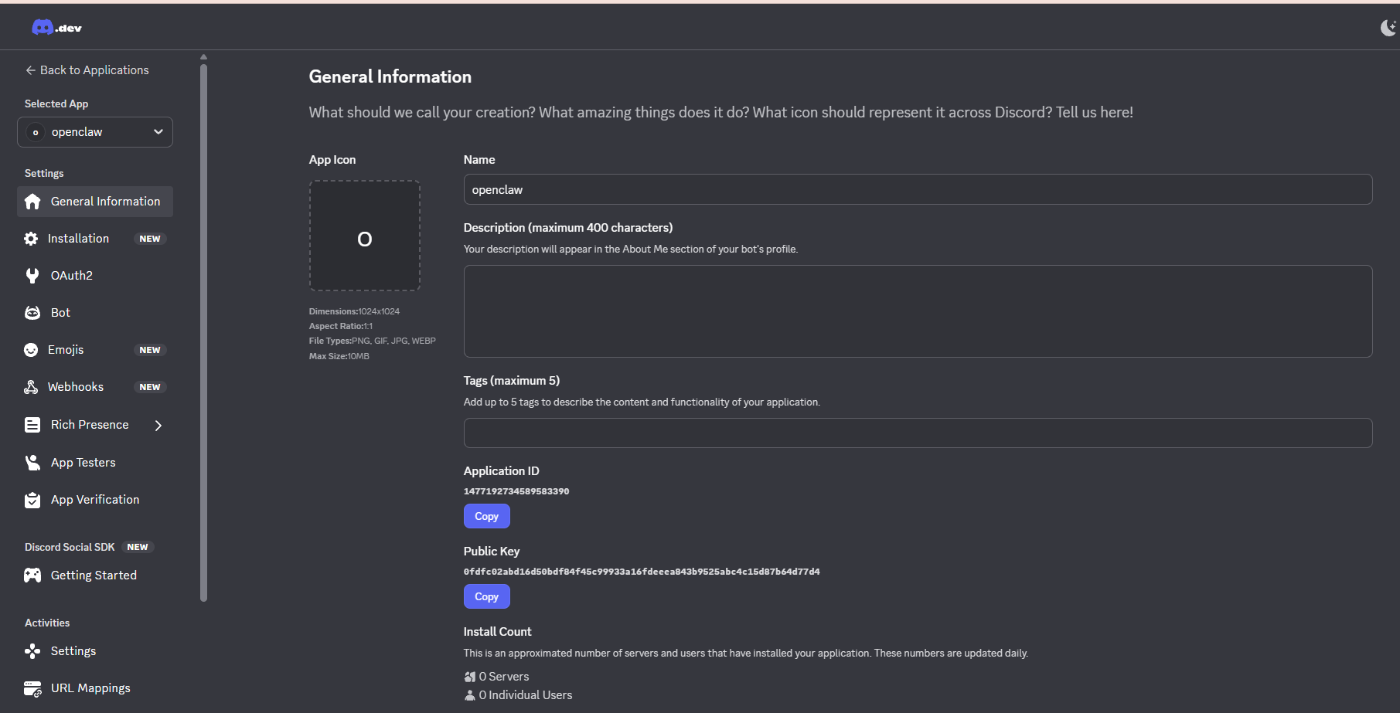Copy the Public Key
1400x713 pixels.
(487, 597)
